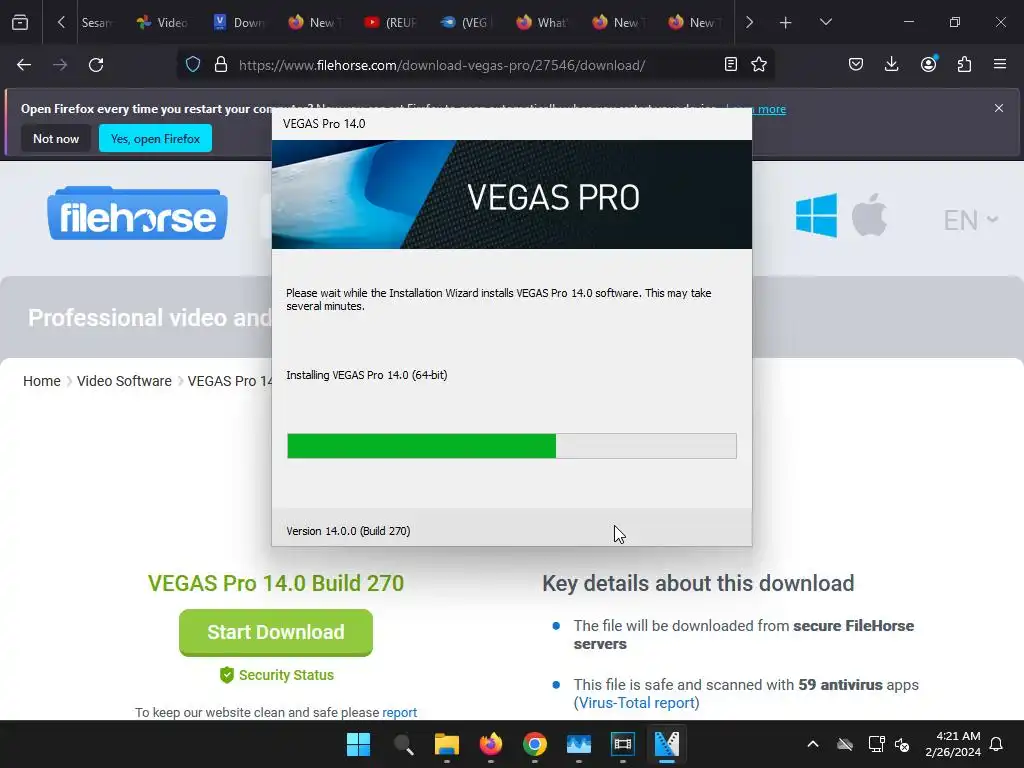The image size is (1024, 768).
Task: Open Firefox View icon in tab bar
Action: 20,22
